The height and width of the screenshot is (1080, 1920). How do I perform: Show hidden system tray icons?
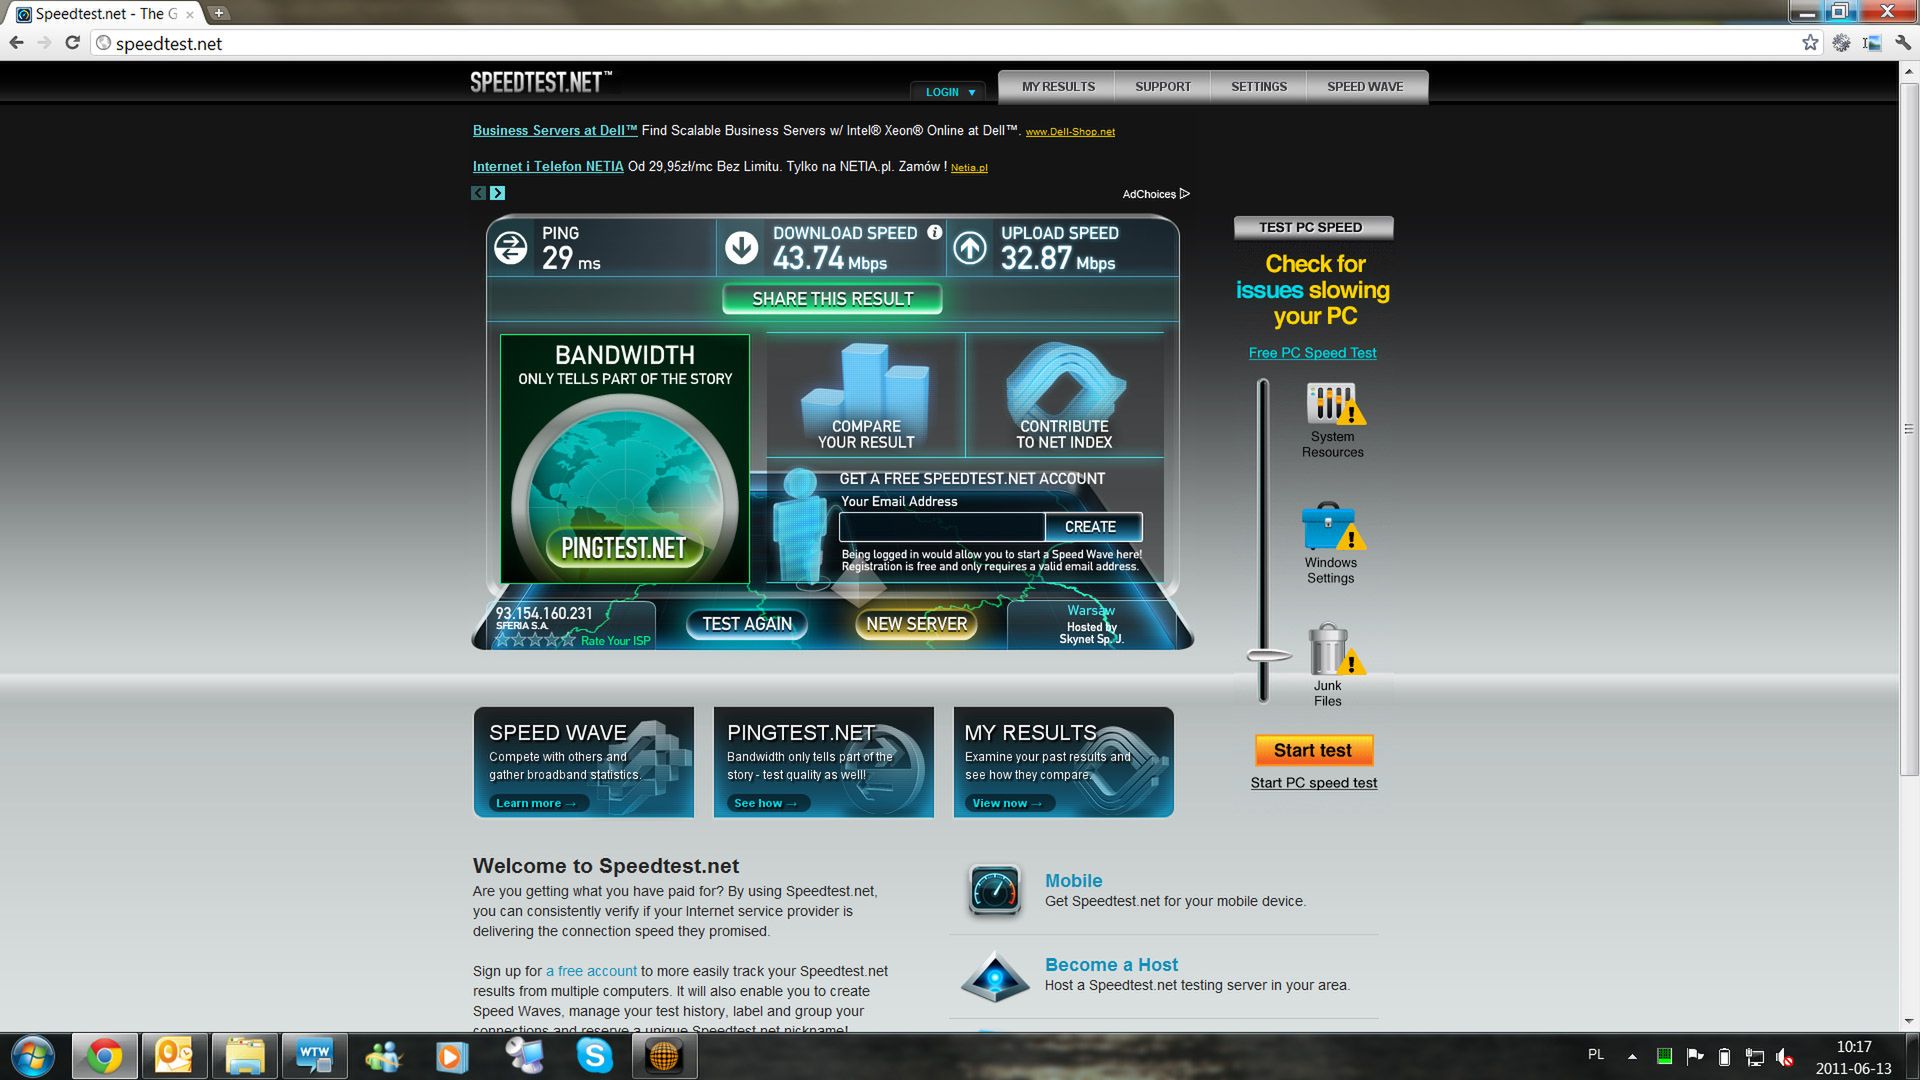(1632, 1056)
